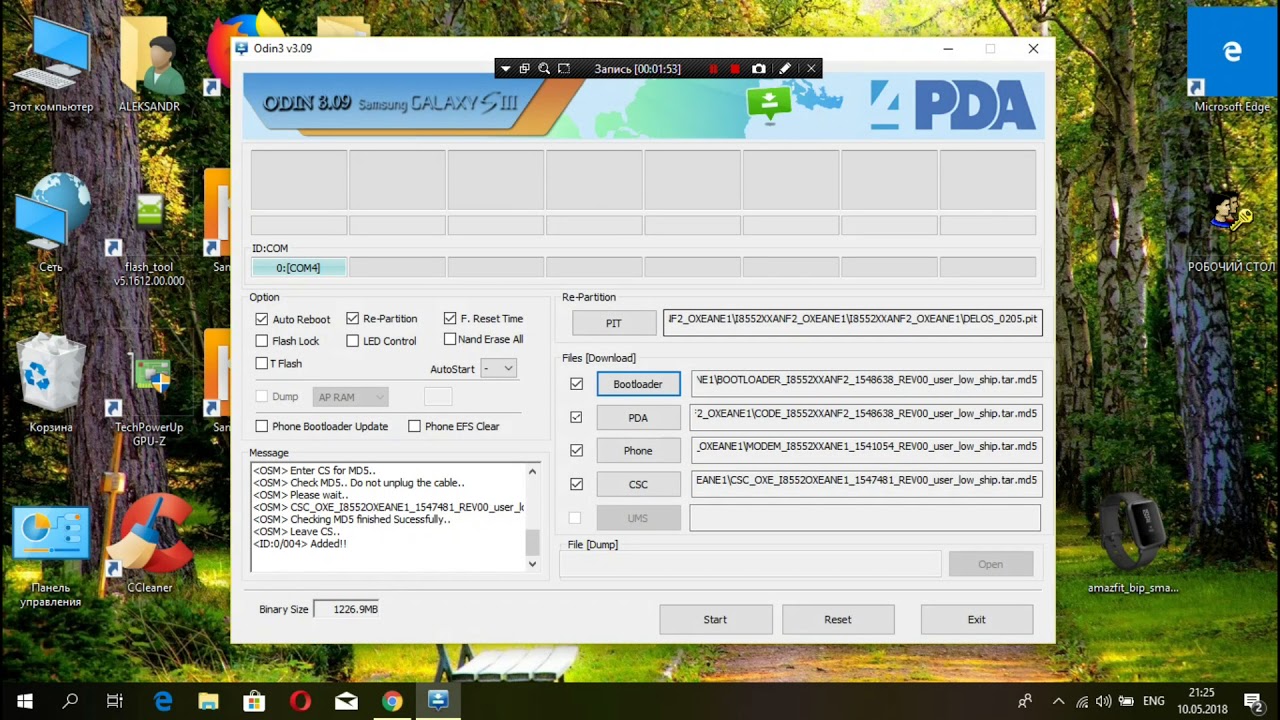The image size is (1280, 720).
Task: Open Chrome from the taskbar
Action: tap(392, 701)
